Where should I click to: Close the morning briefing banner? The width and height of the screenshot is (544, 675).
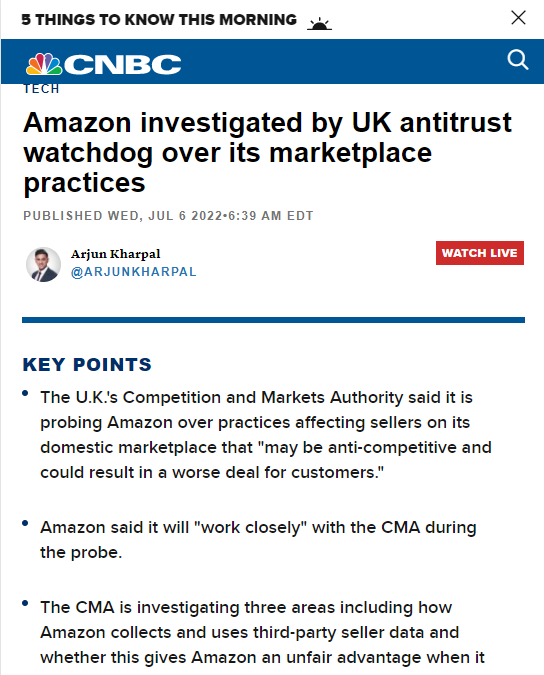518,18
